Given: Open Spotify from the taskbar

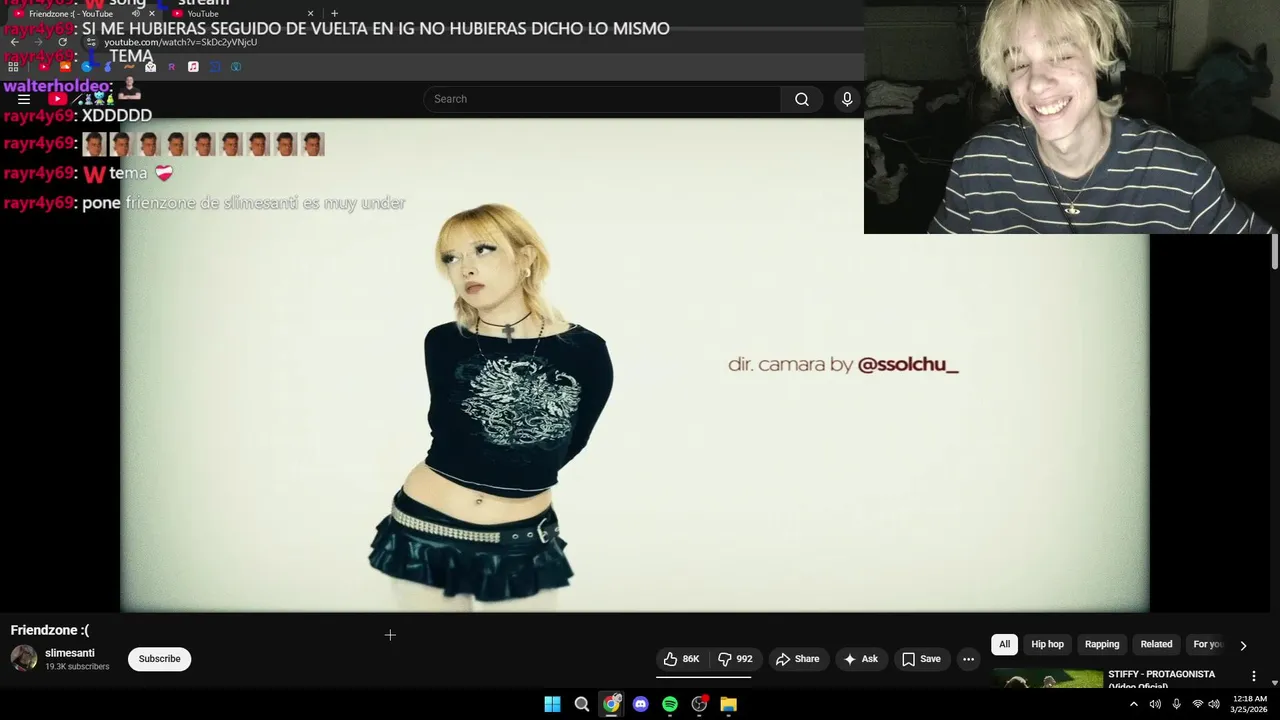Looking at the screenshot, I should pyautogui.click(x=670, y=704).
